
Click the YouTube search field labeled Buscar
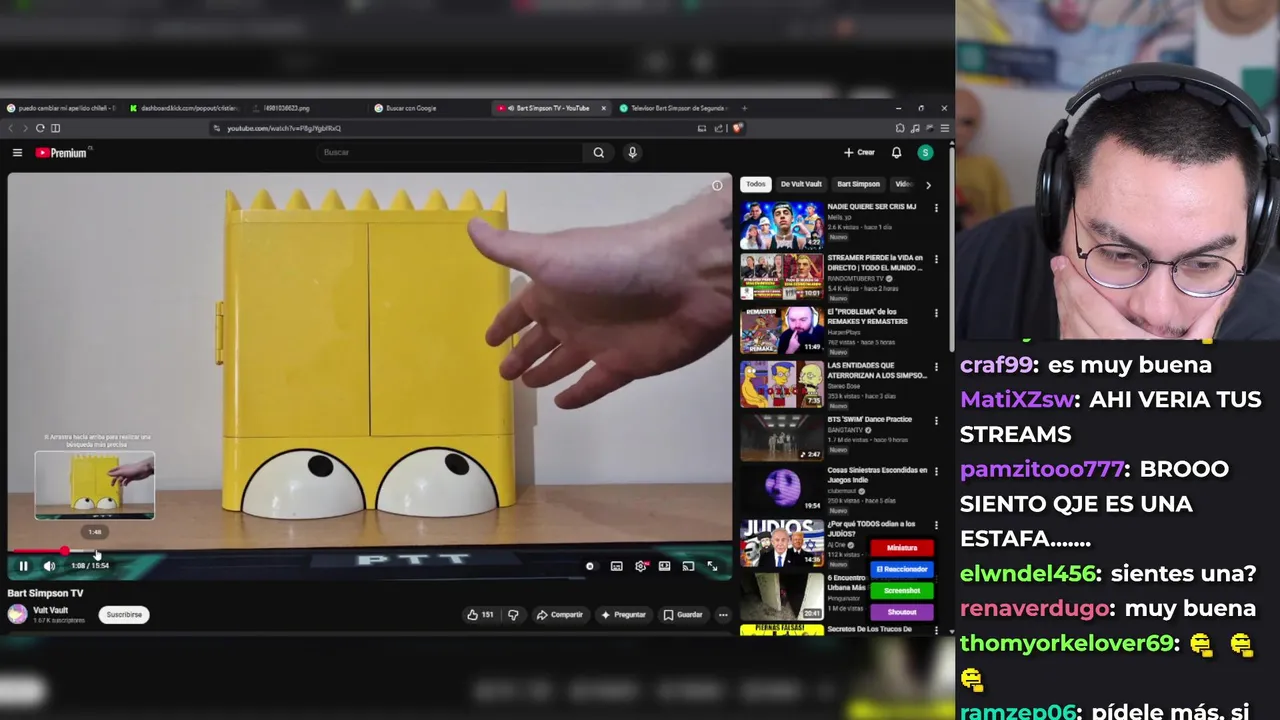tap(451, 152)
